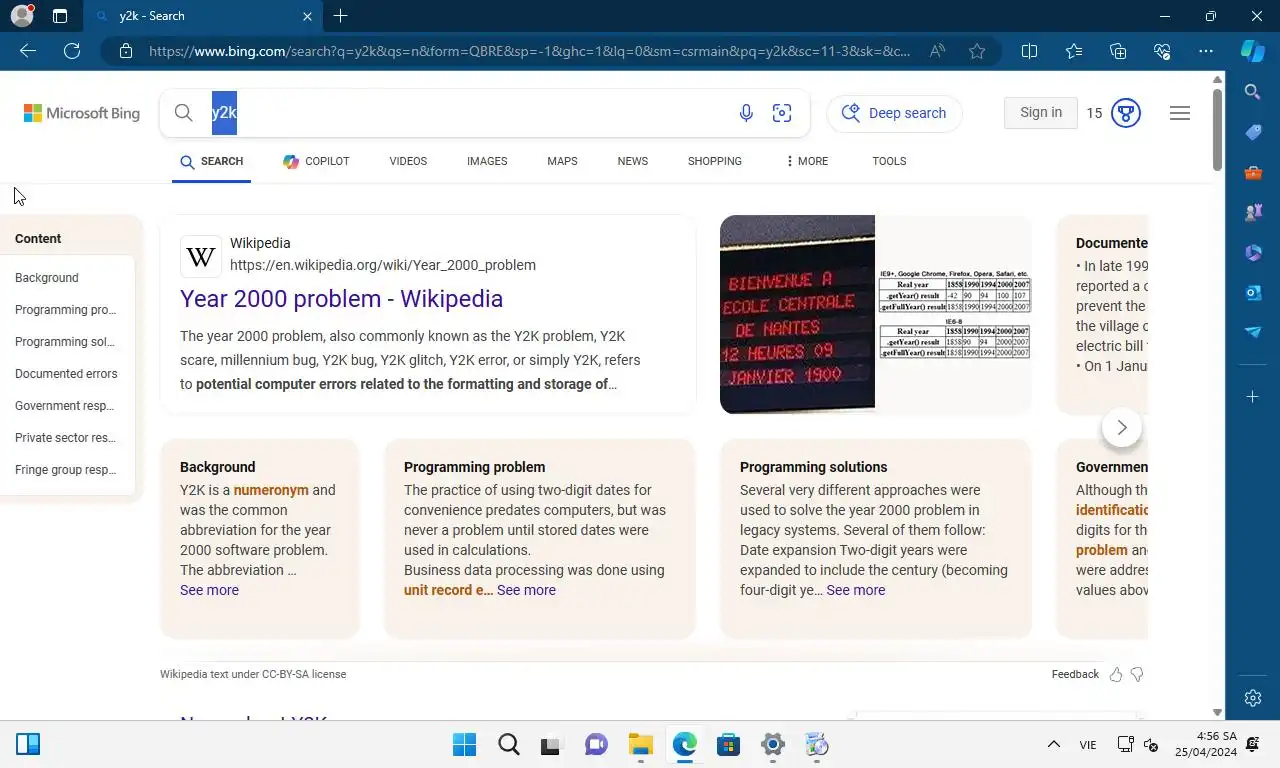Switch to the MAPS tab
Screen dimensions: 1280x768
tap(562, 161)
